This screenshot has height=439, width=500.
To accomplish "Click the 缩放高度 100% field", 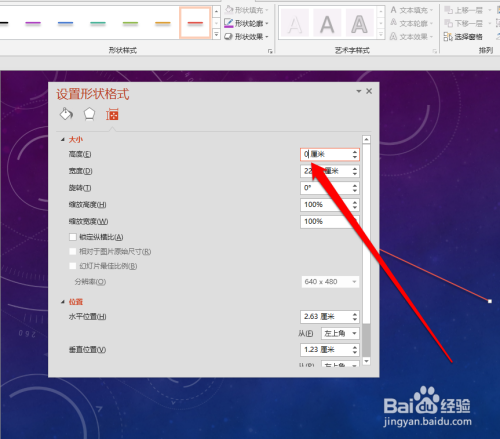I will (330, 204).
